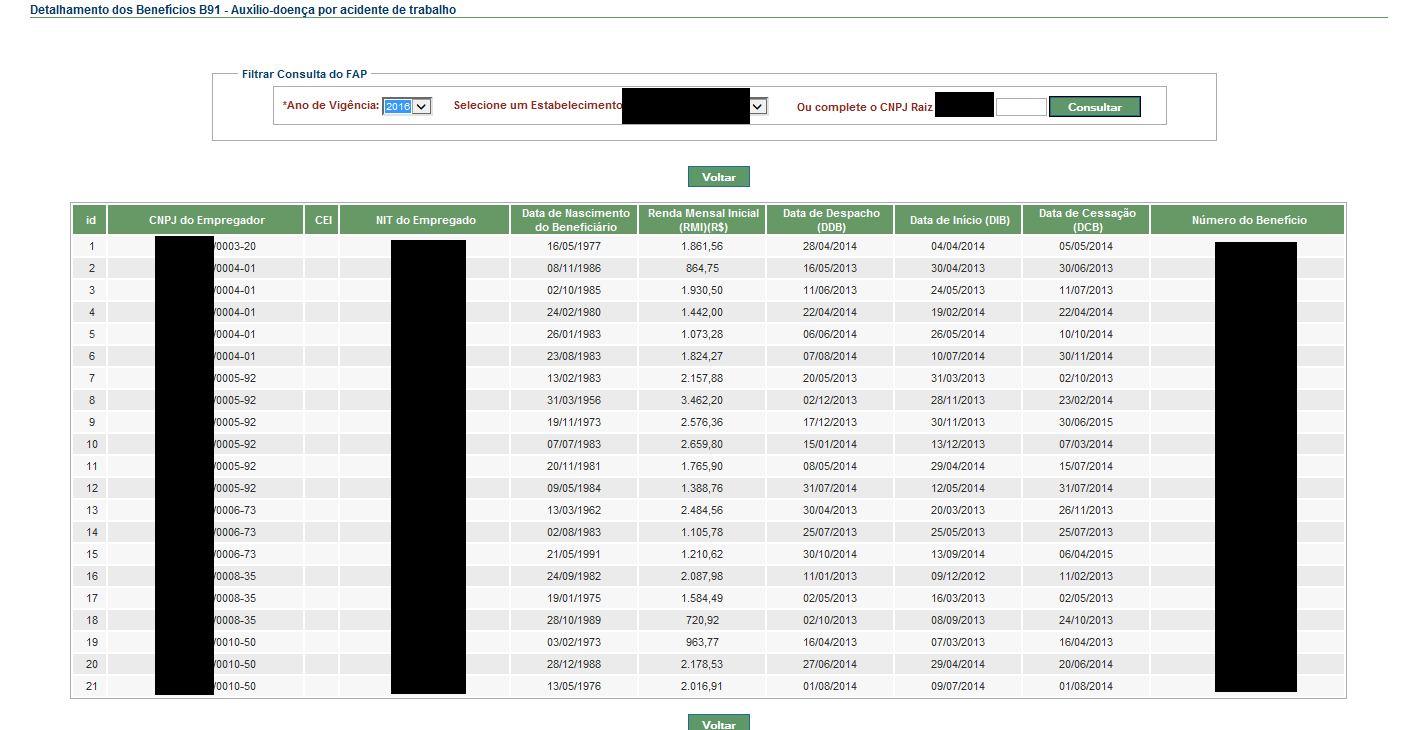Select birth date 16/05/1977 cell
Image resolution: width=1417 pixels, height=730 pixels.
(x=574, y=246)
